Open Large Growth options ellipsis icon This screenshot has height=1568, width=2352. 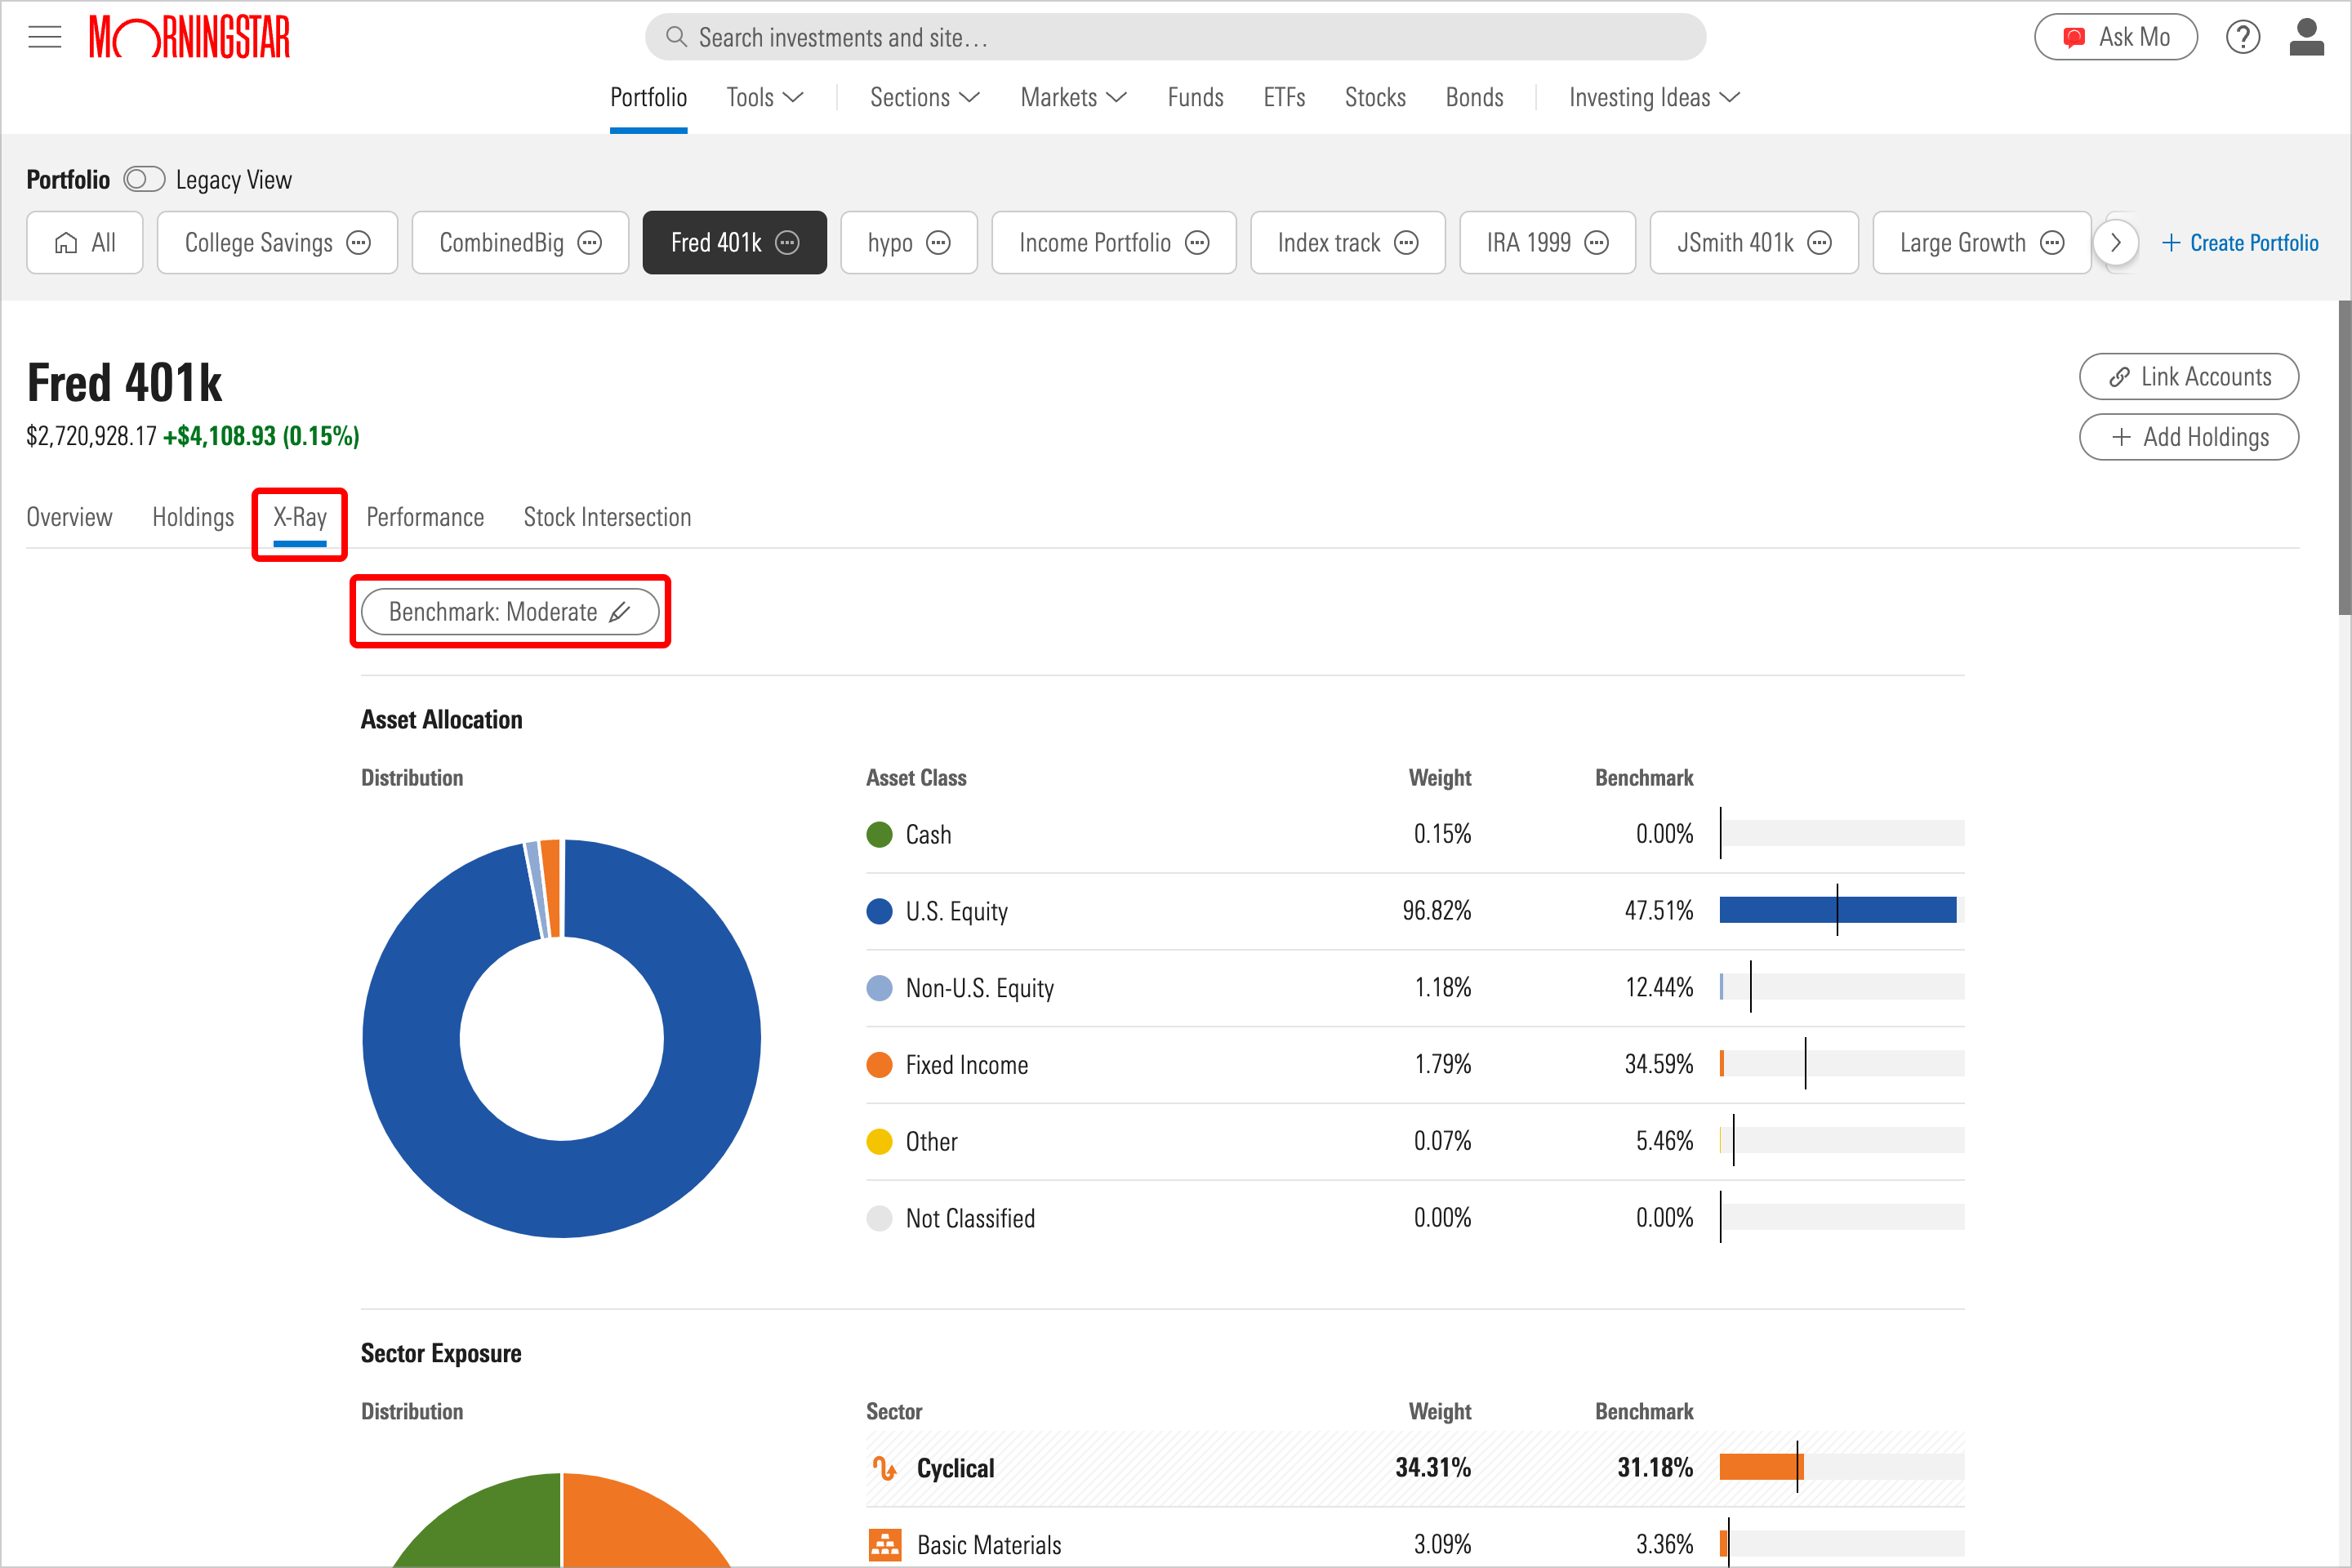click(2052, 243)
